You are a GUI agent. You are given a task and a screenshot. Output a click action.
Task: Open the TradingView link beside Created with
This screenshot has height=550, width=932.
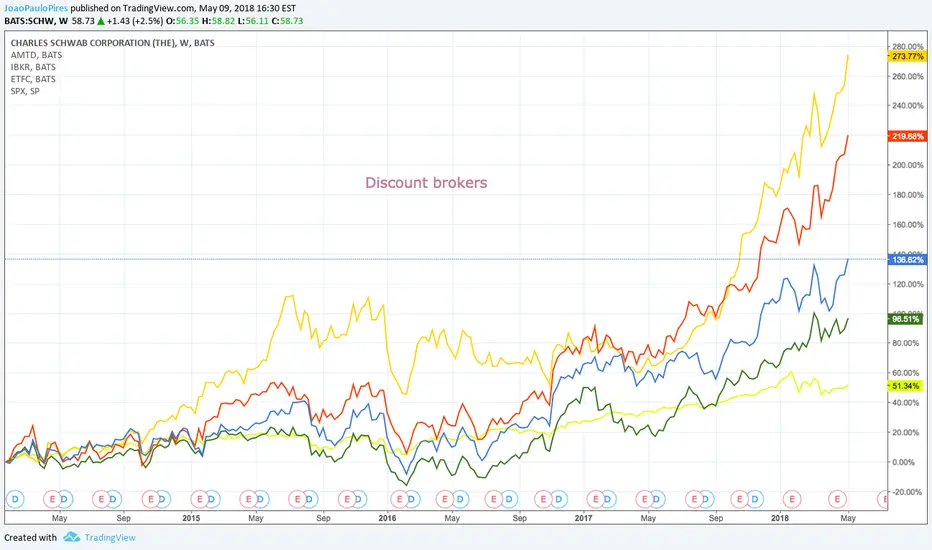110,538
